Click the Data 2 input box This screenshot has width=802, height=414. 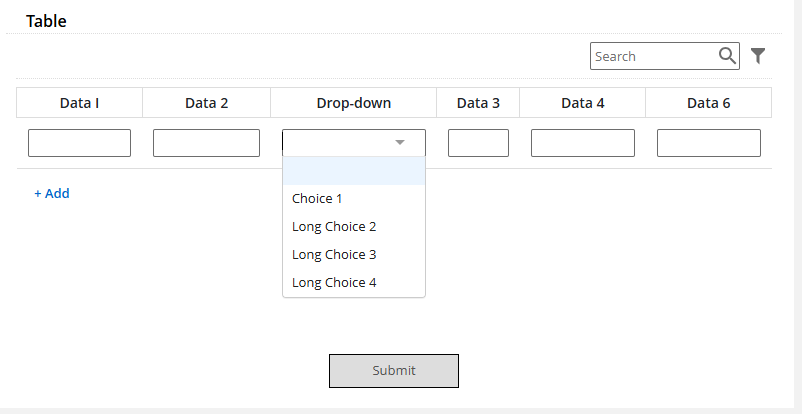click(x=206, y=143)
